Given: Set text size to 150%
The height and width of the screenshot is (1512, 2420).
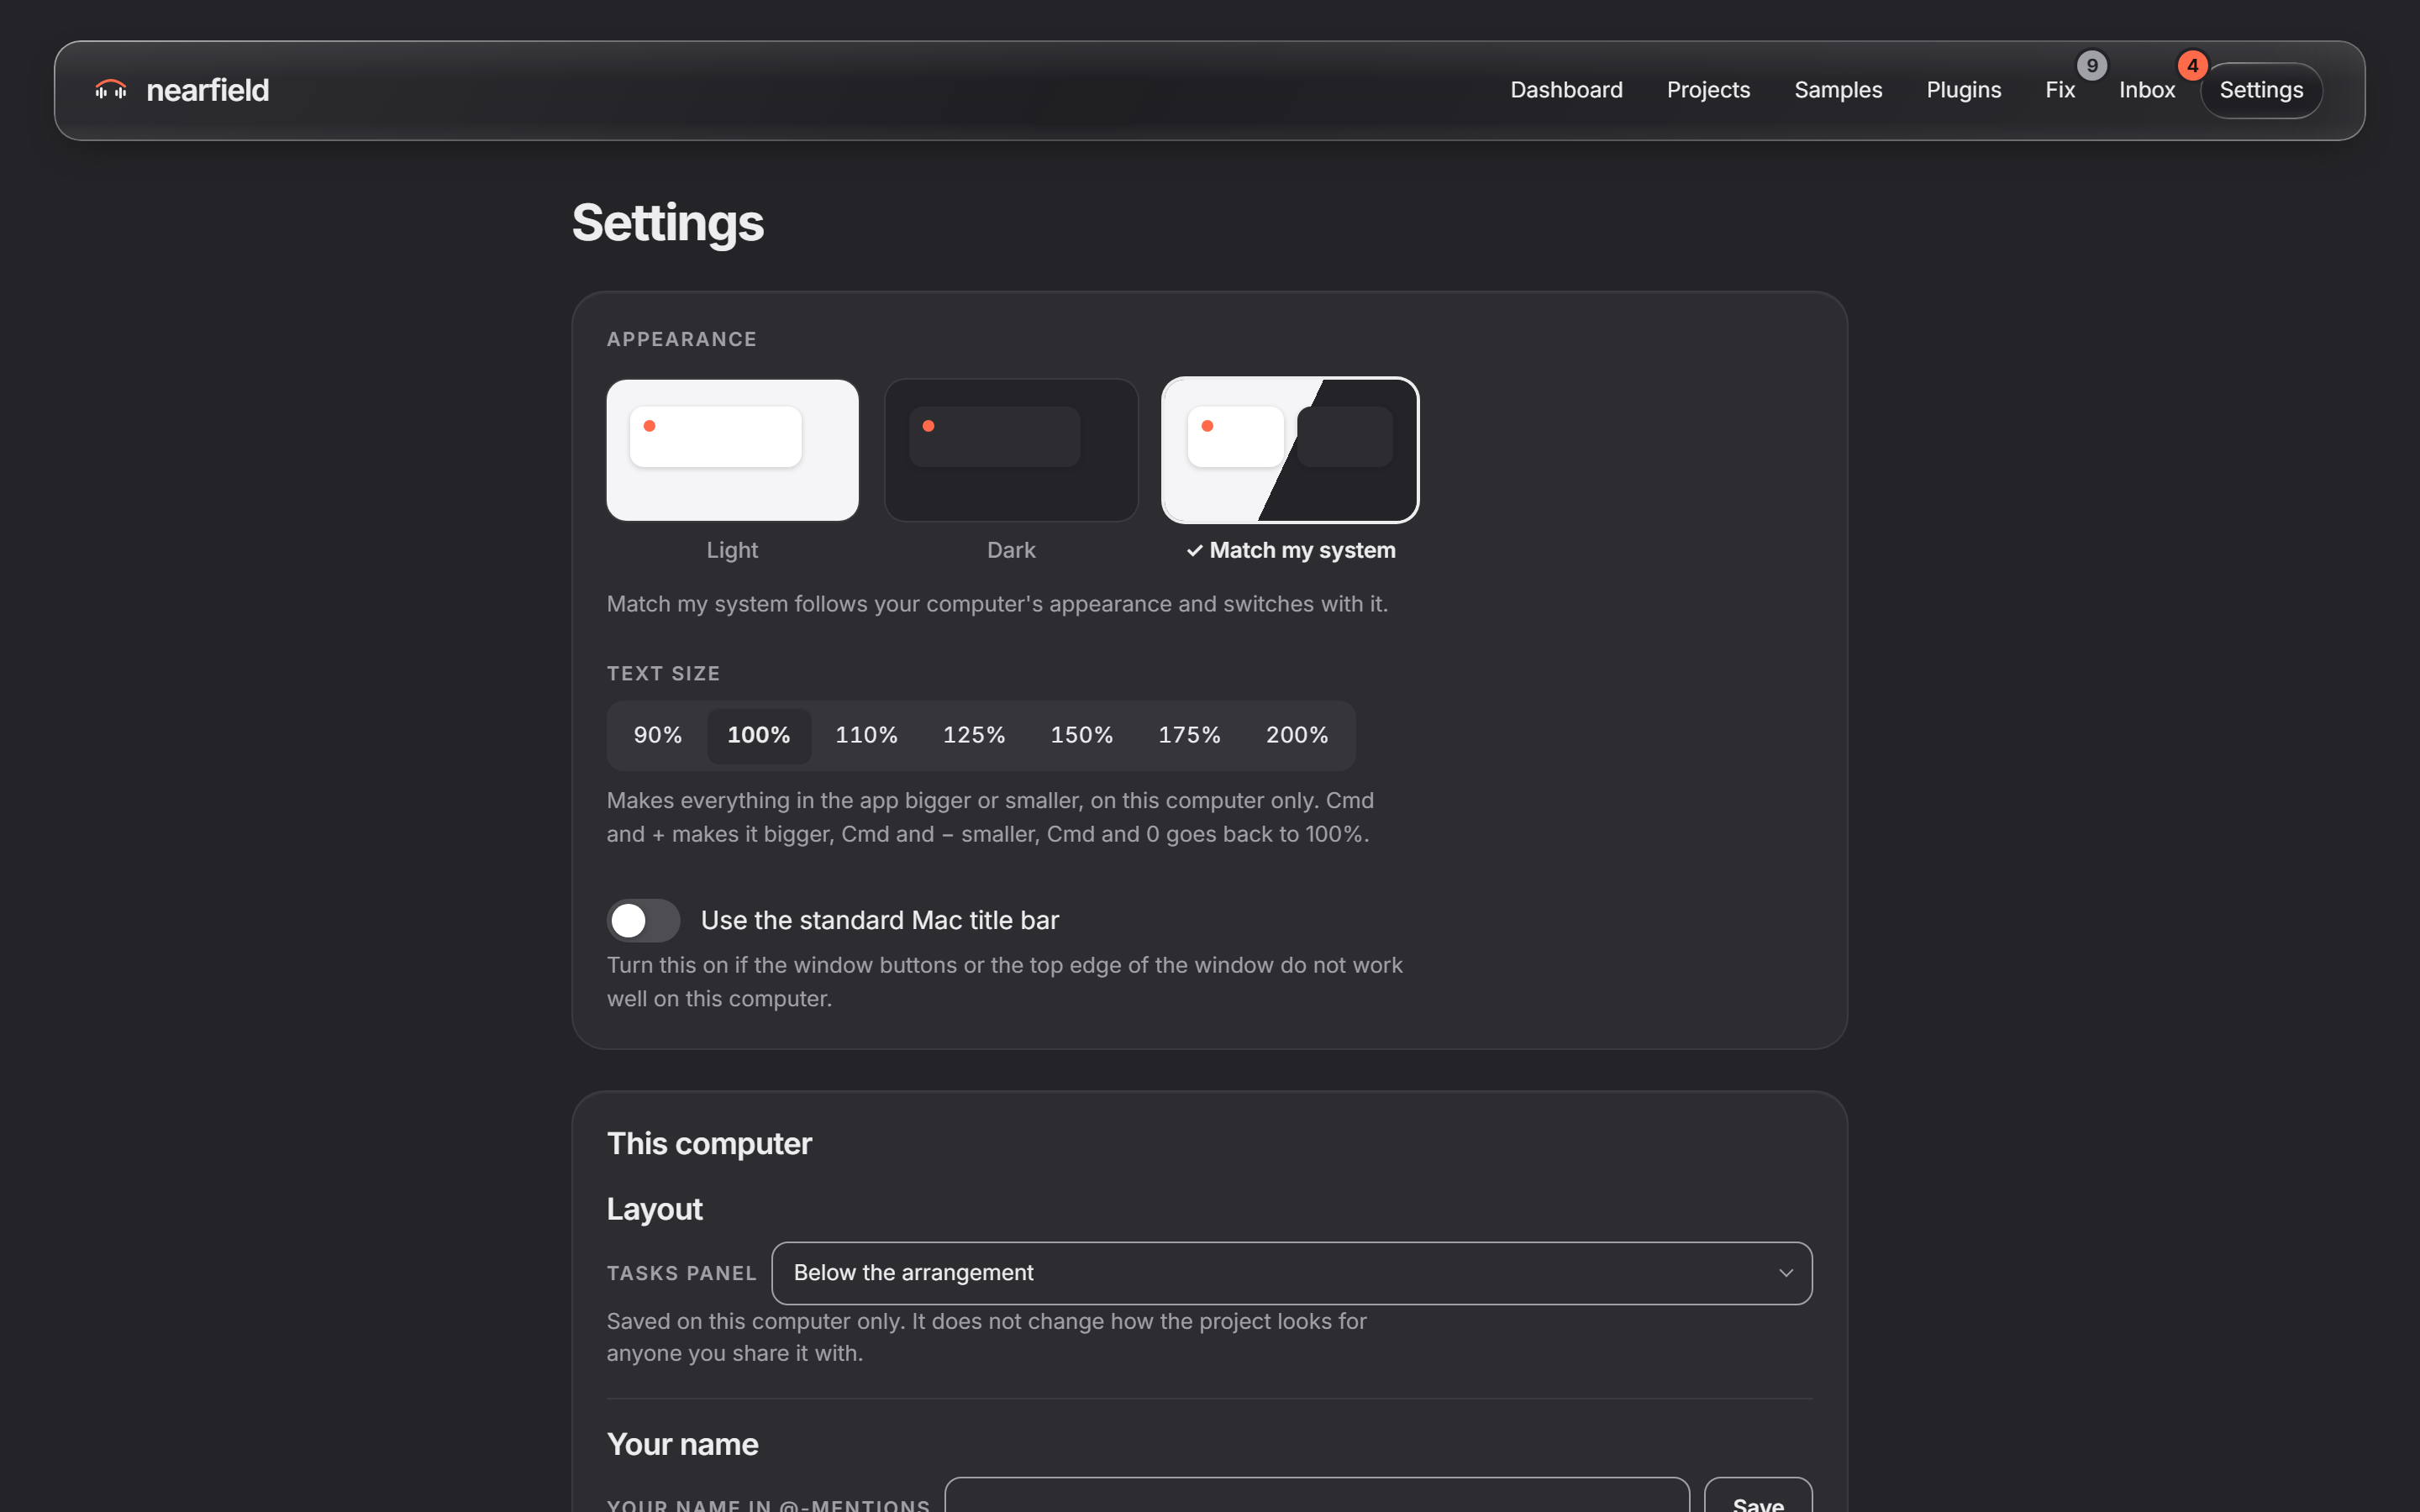Looking at the screenshot, I should pyautogui.click(x=1082, y=736).
